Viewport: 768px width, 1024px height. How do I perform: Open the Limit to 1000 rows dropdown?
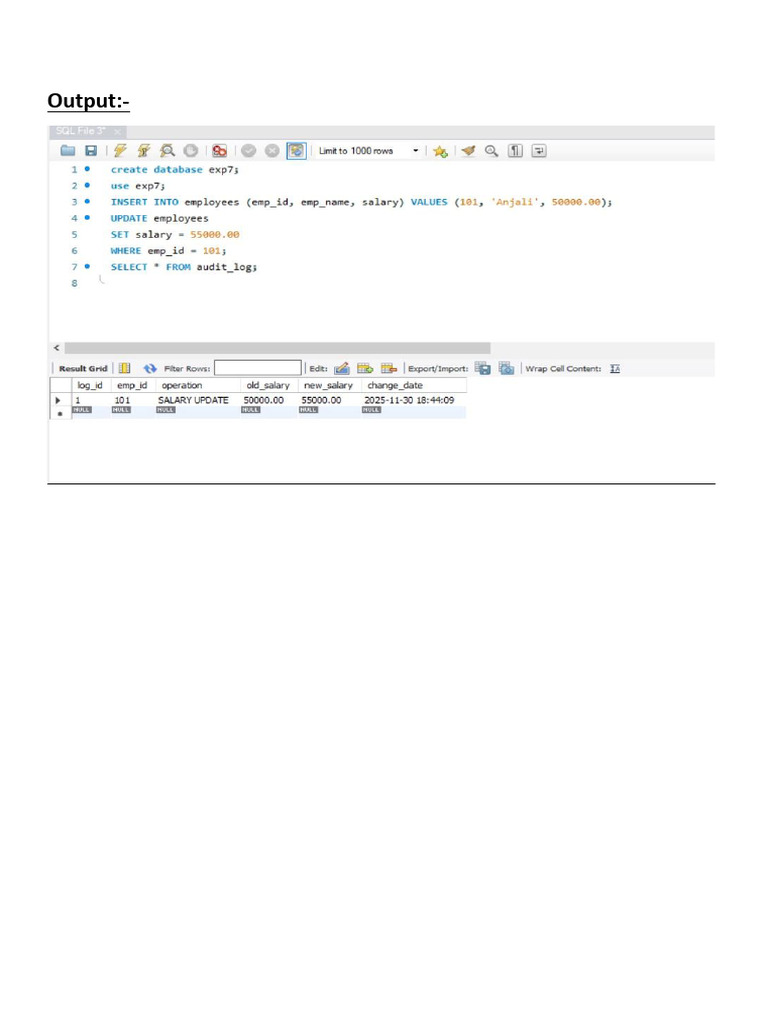(368, 151)
